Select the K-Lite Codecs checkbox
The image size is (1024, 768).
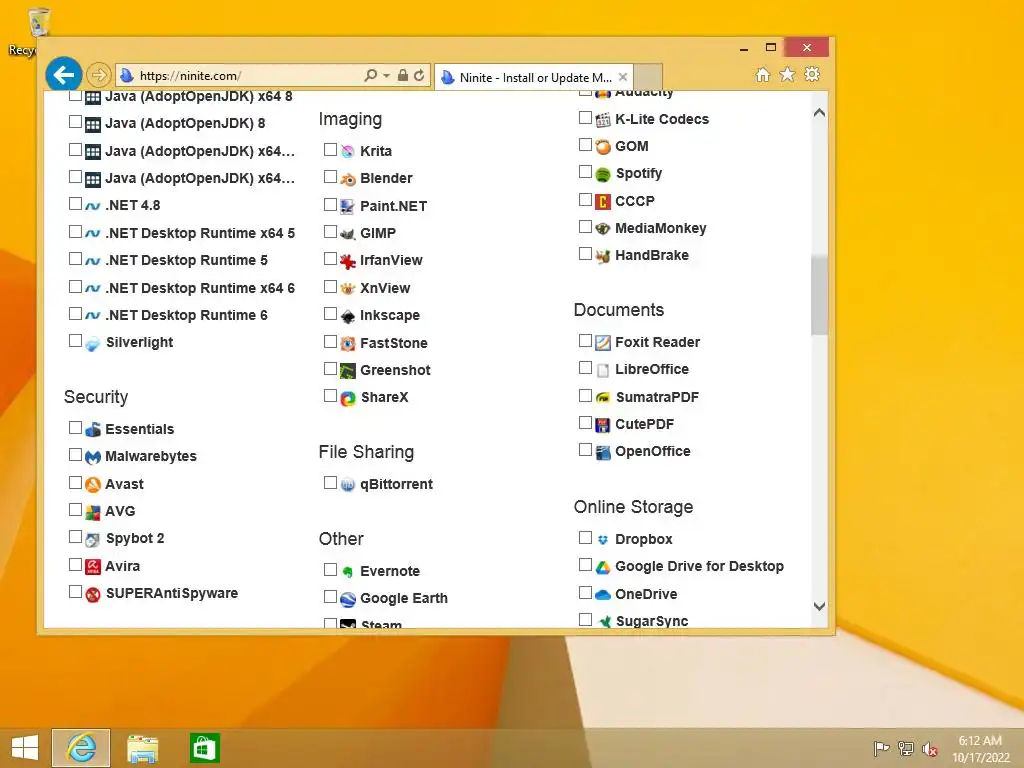click(585, 118)
